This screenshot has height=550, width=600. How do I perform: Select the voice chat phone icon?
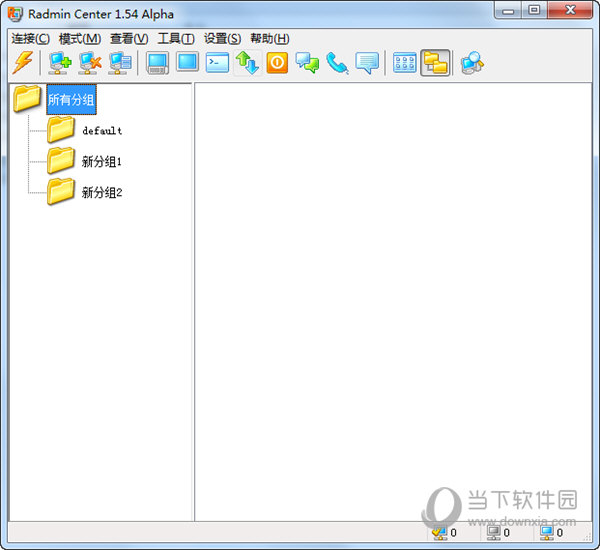[337, 63]
